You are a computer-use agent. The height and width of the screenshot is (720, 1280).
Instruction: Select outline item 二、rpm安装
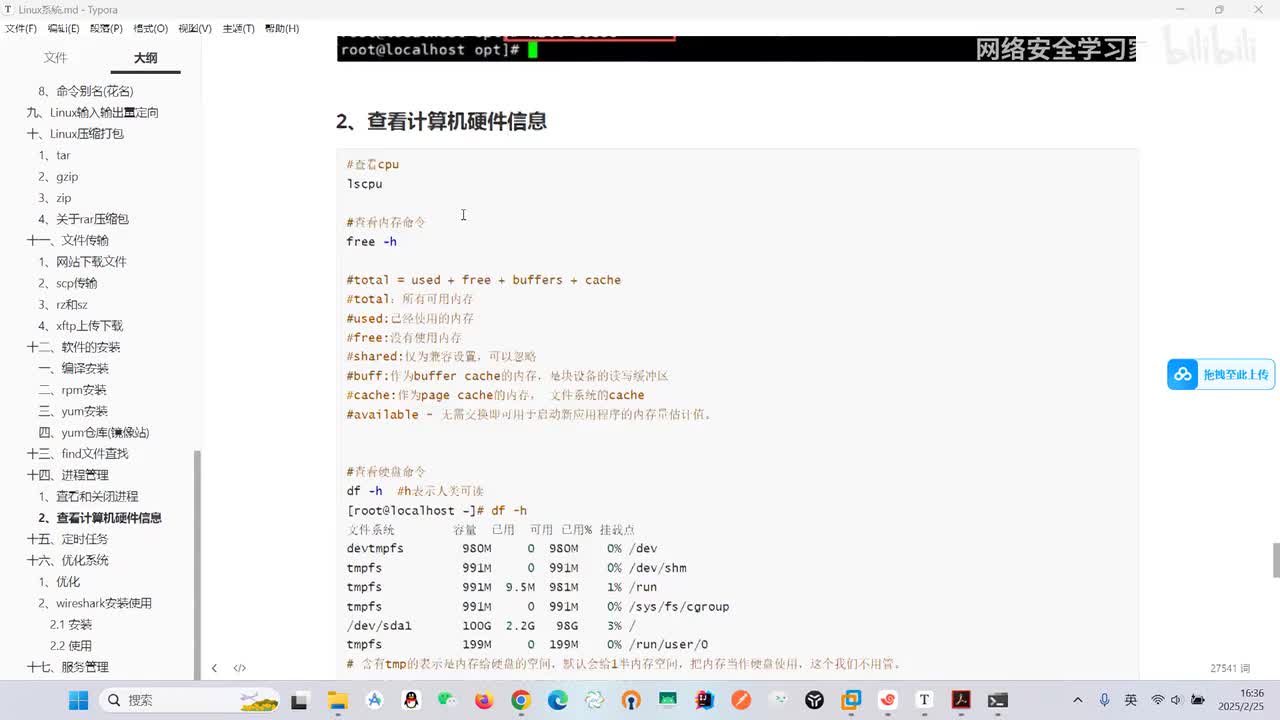[72, 390]
